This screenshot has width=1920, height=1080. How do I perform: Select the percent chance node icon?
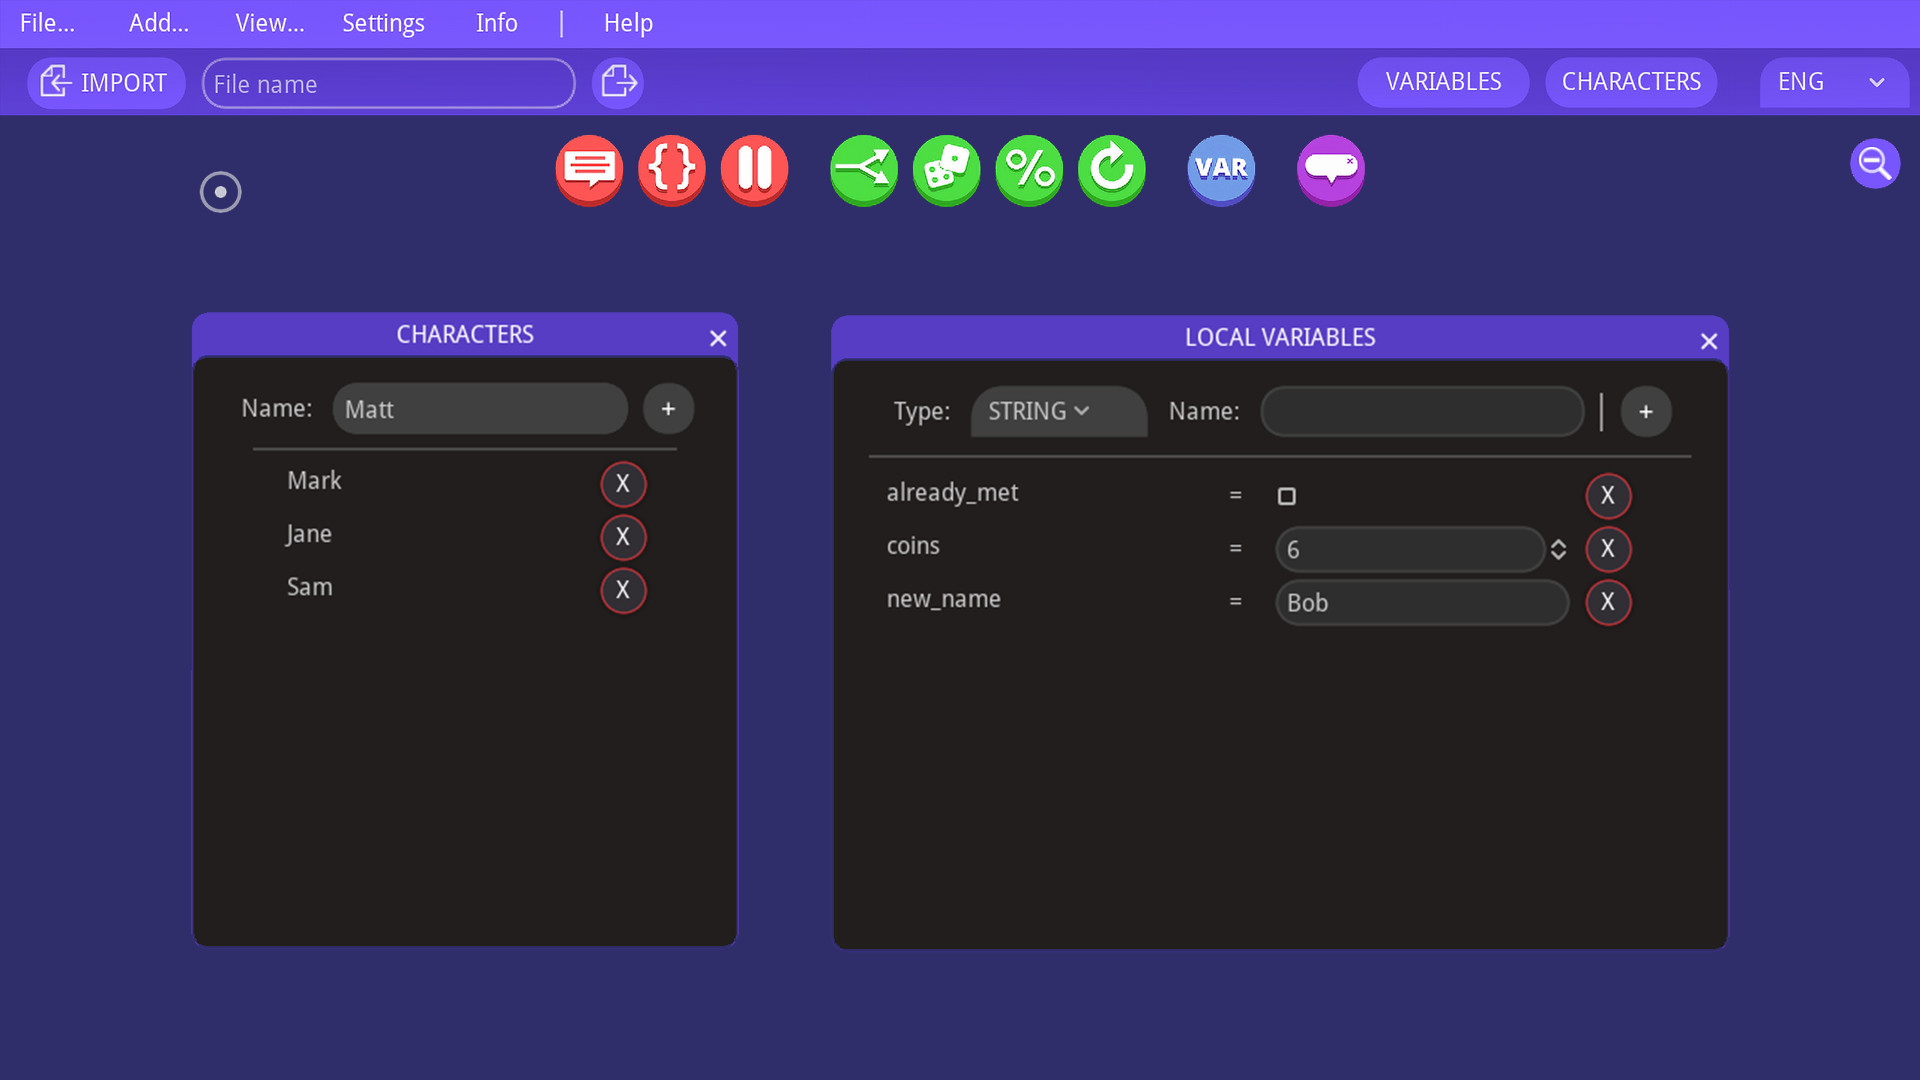(x=1029, y=170)
